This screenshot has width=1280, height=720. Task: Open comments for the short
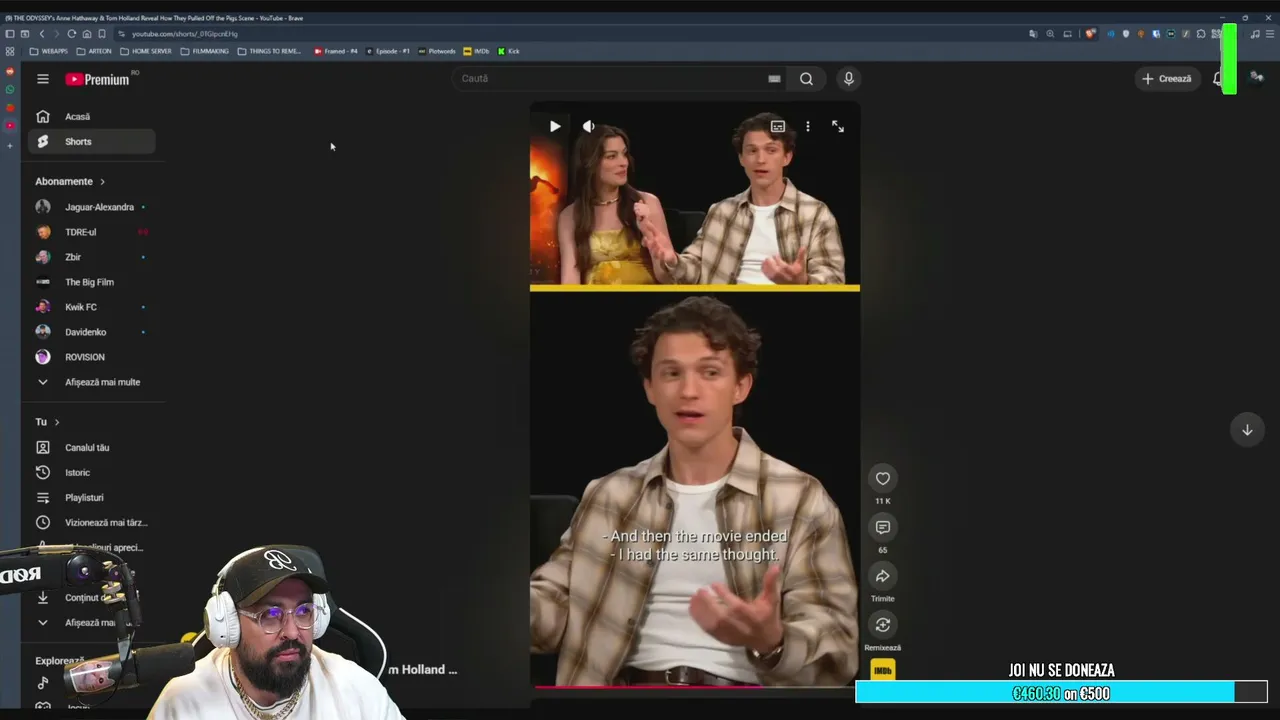point(882,527)
